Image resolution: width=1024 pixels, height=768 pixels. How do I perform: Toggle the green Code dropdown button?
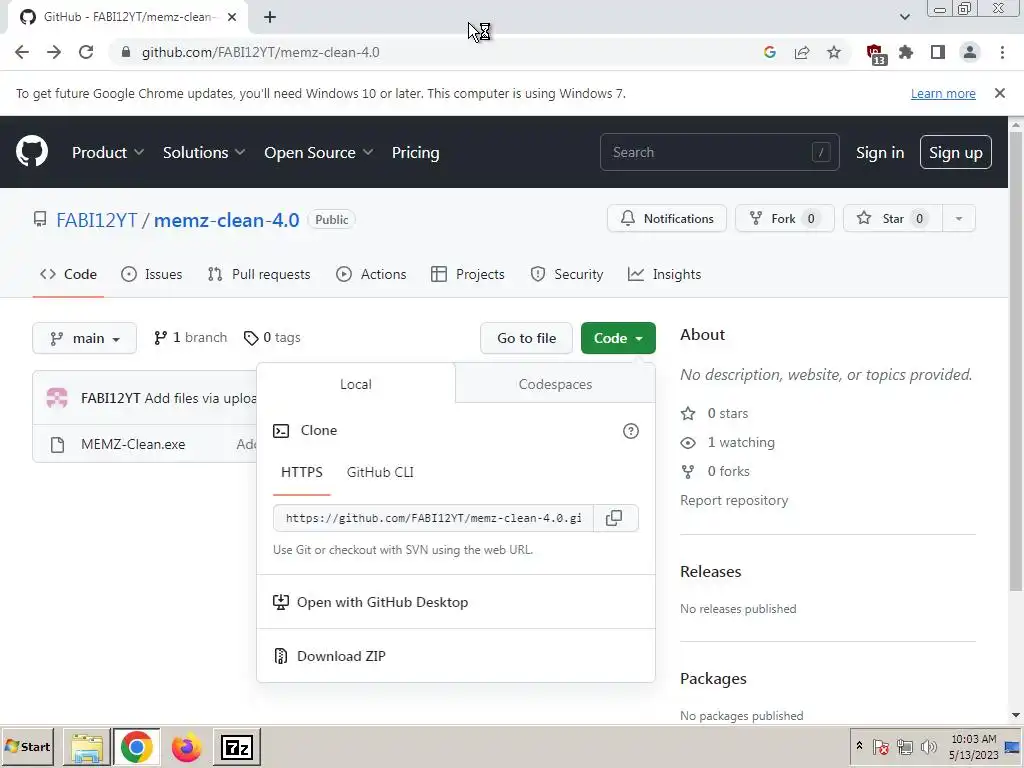[x=618, y=338]
